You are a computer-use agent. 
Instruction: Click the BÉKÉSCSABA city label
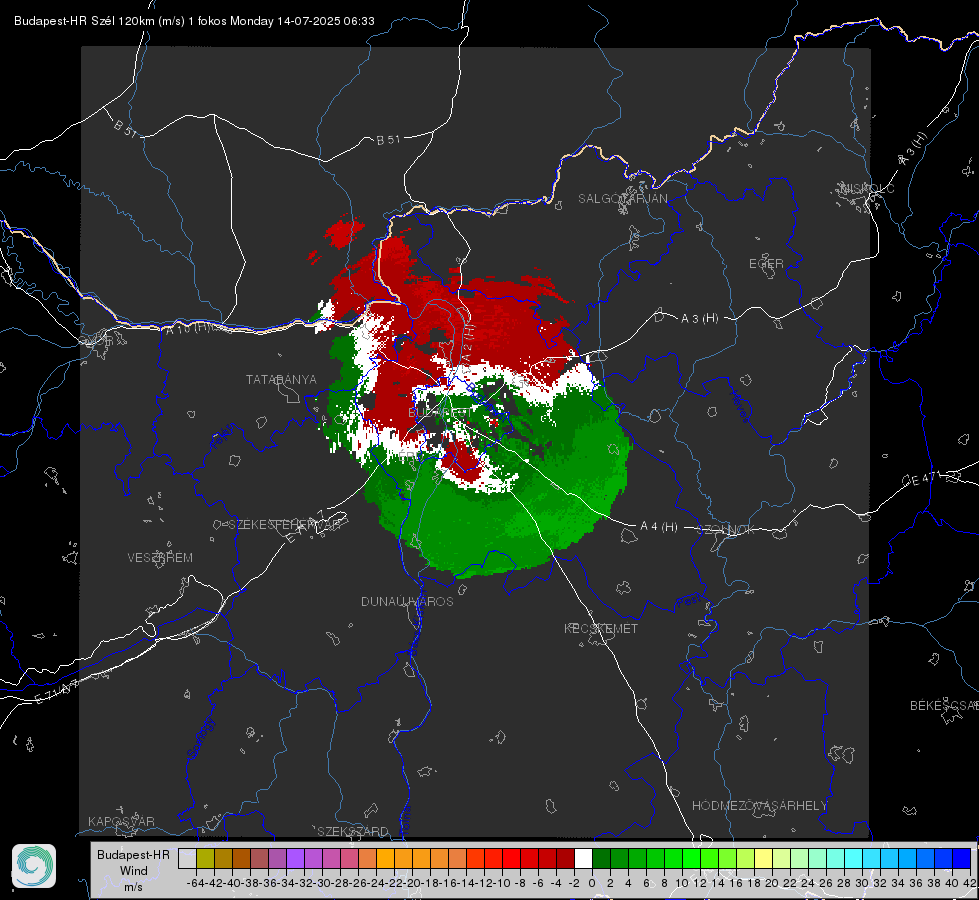(x=944, y=706)
